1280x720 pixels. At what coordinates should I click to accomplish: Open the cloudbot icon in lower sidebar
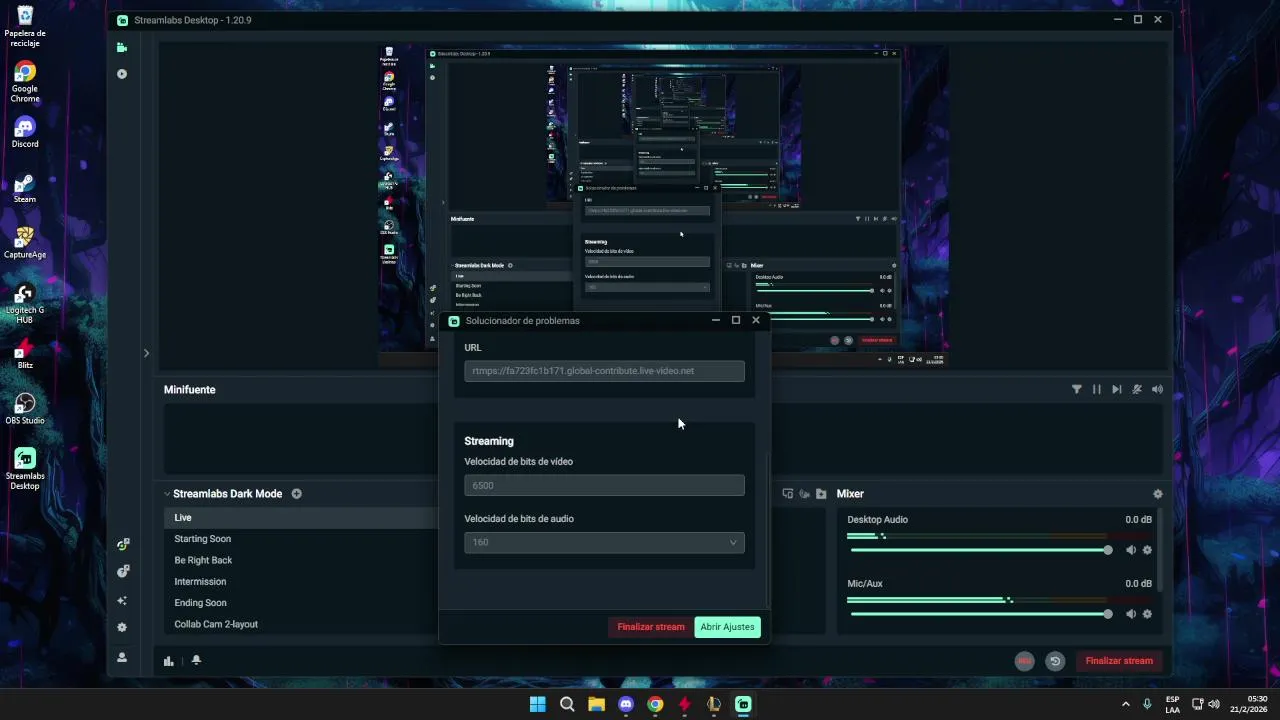tap(122, 572)
